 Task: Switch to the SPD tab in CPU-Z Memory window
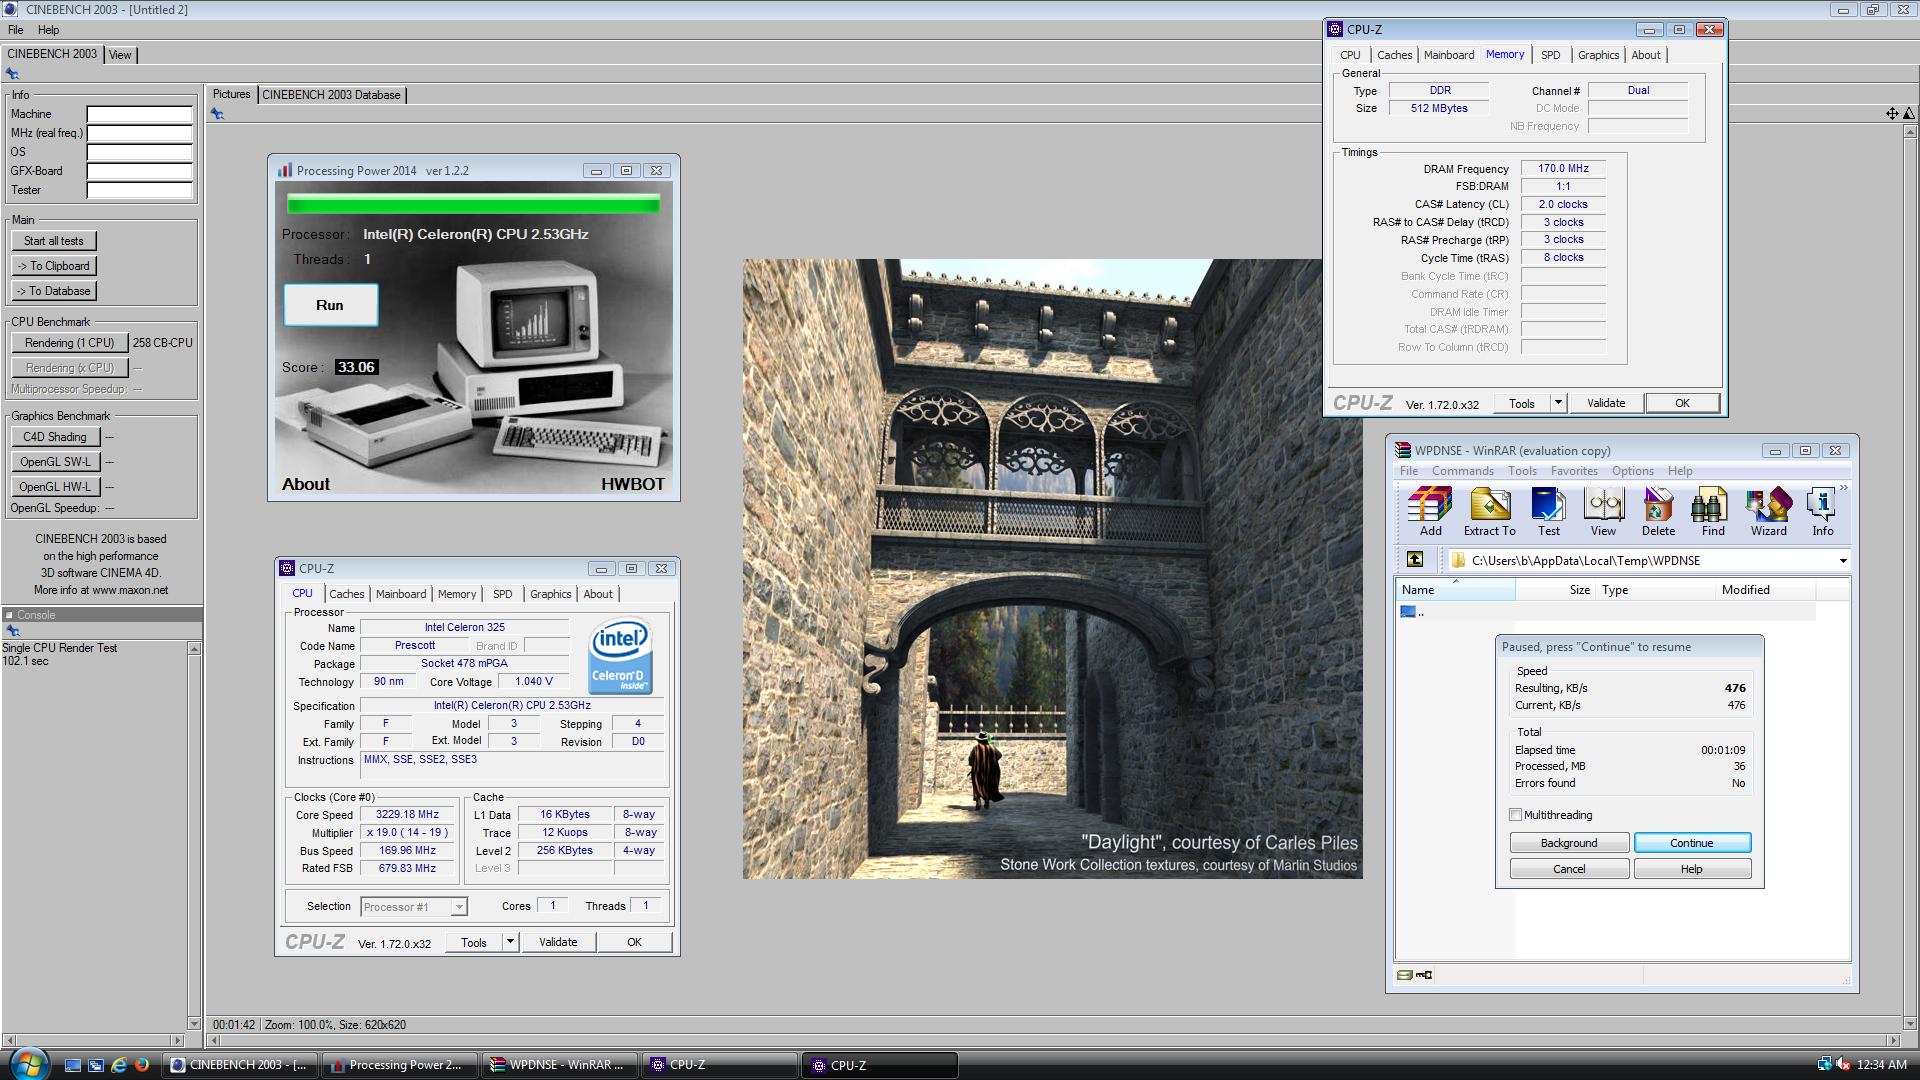tap(1550, 55)
